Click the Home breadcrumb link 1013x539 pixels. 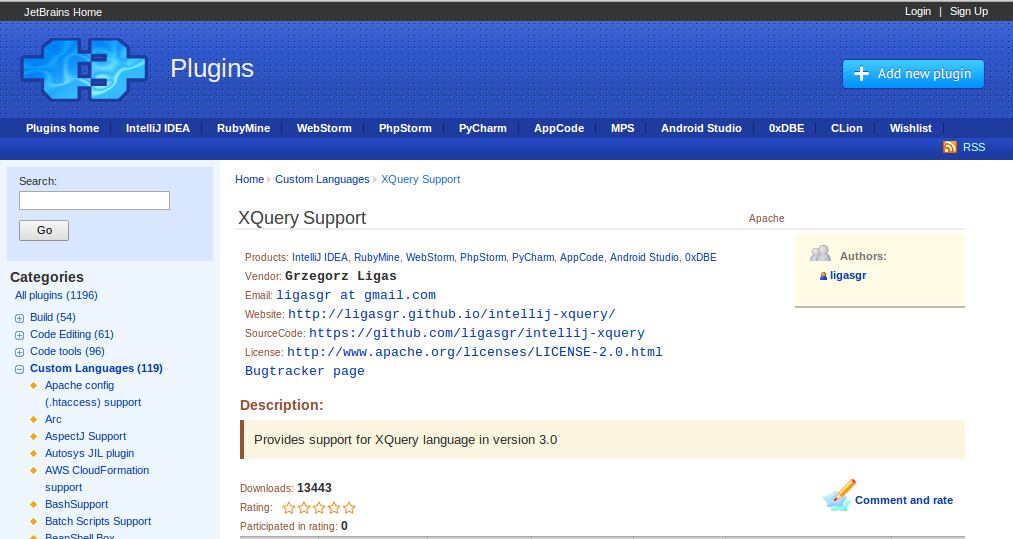[249, 179]
